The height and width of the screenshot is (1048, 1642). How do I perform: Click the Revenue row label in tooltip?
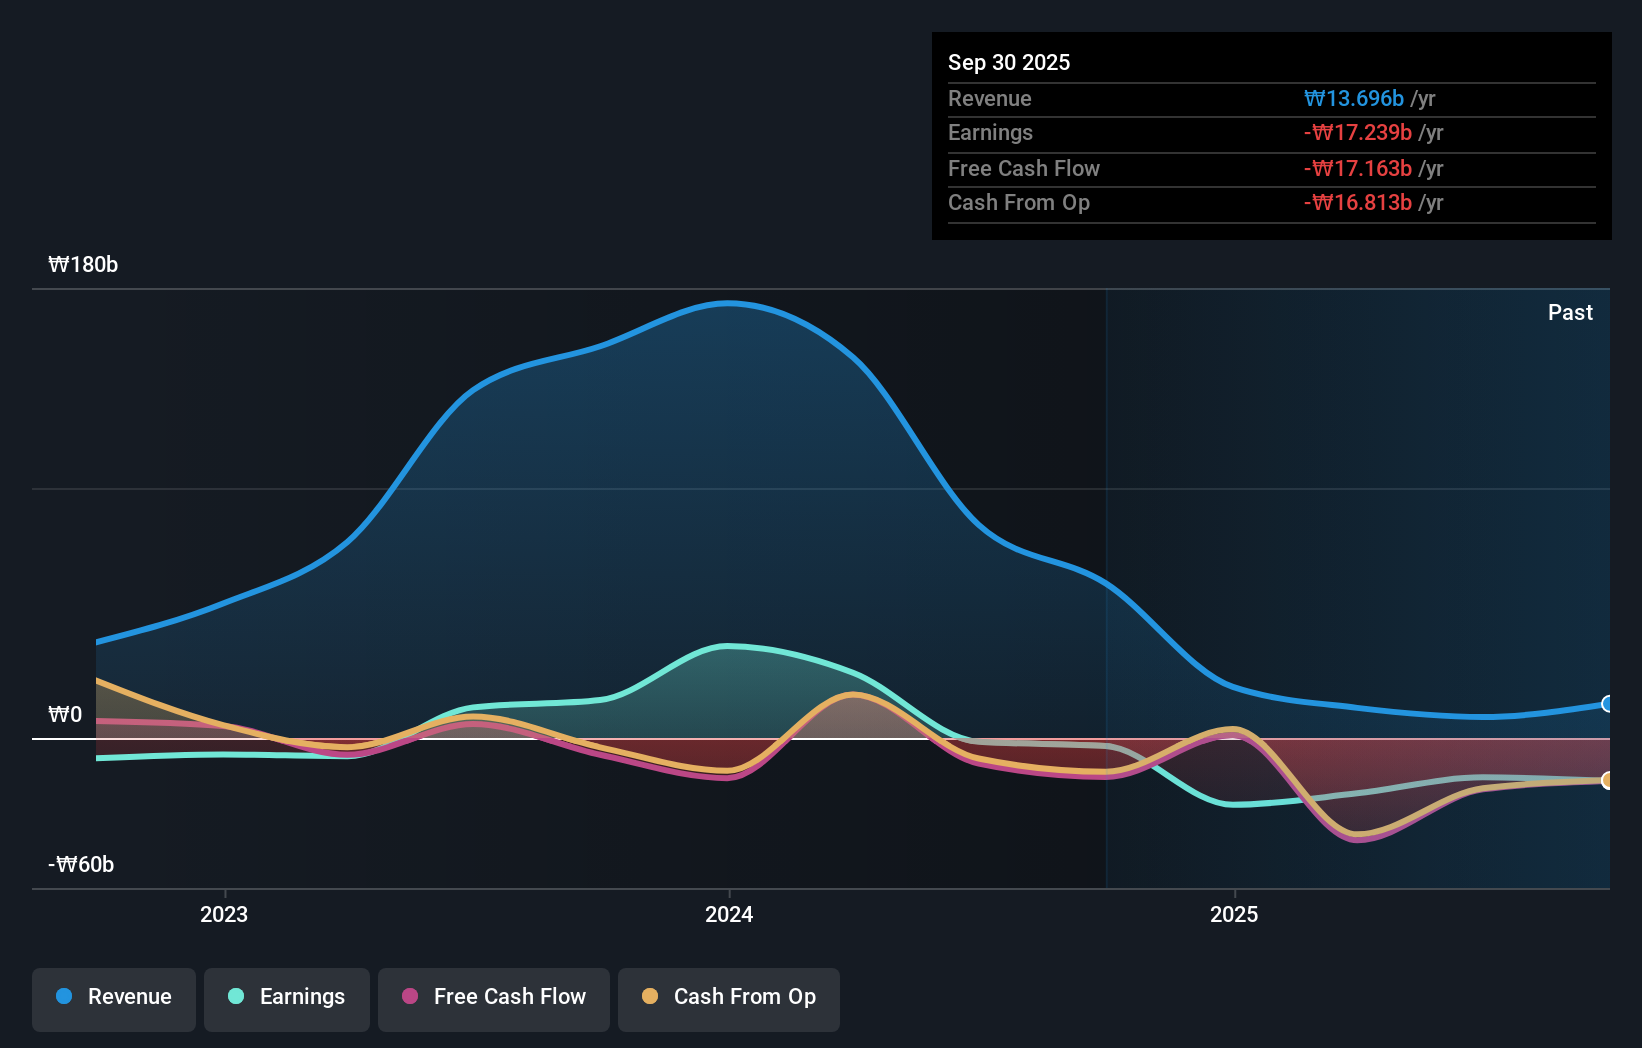[990, 98]
